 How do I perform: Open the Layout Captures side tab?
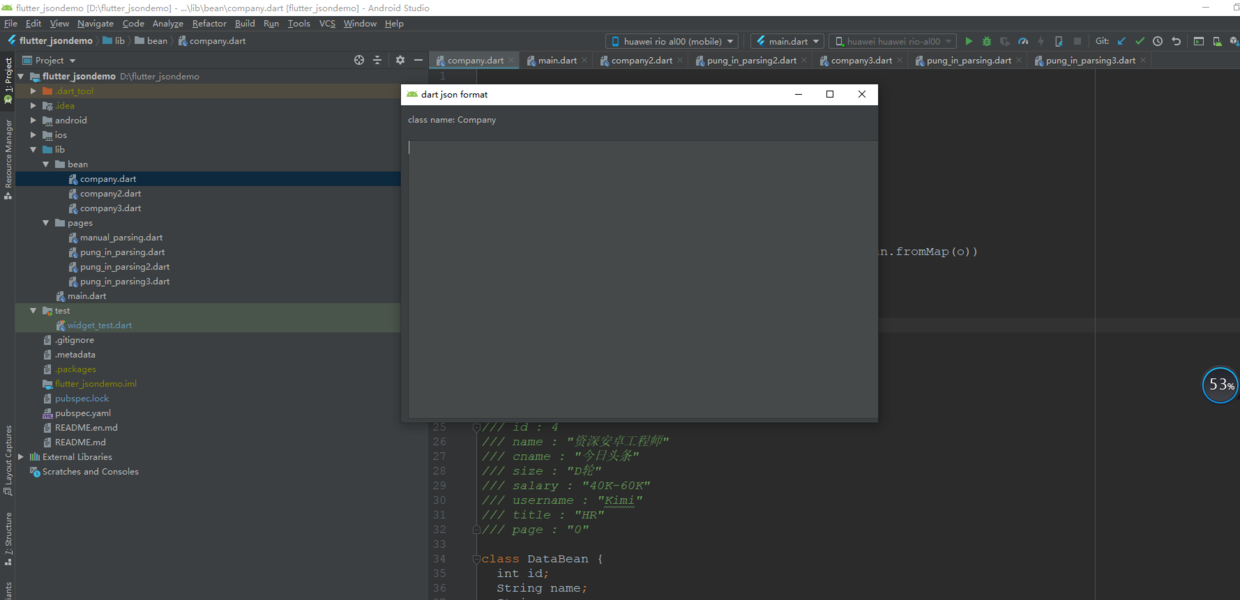(8, 461)
